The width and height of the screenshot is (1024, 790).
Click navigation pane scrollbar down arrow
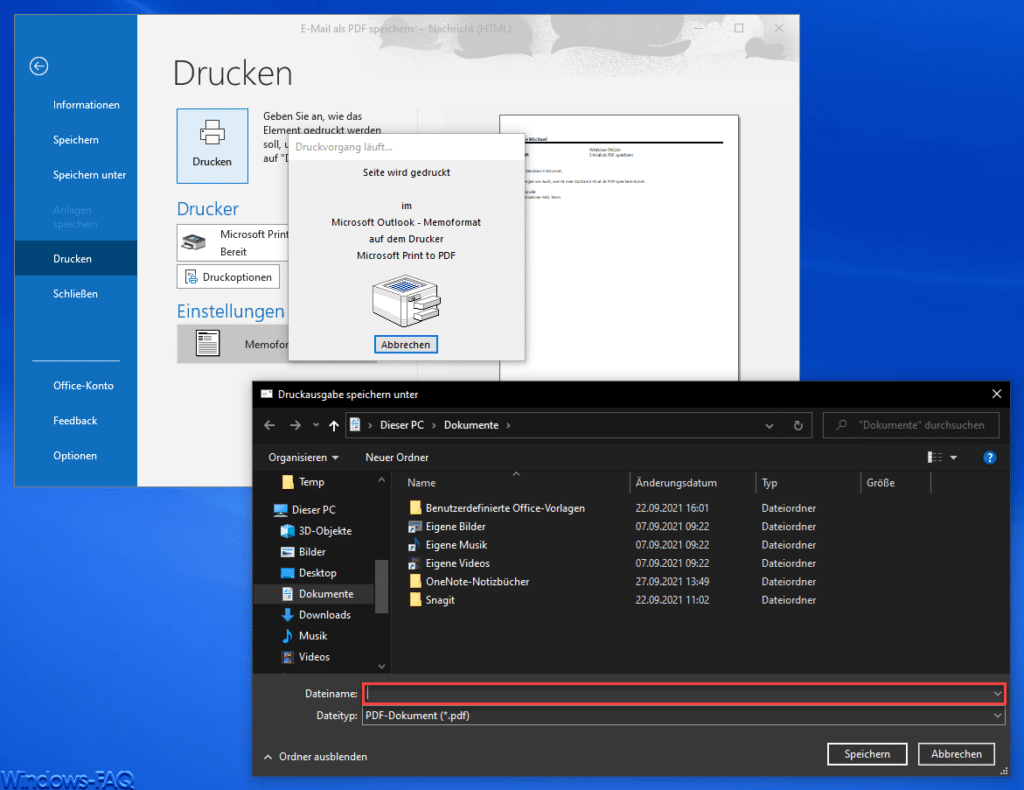tap(381, 666)
